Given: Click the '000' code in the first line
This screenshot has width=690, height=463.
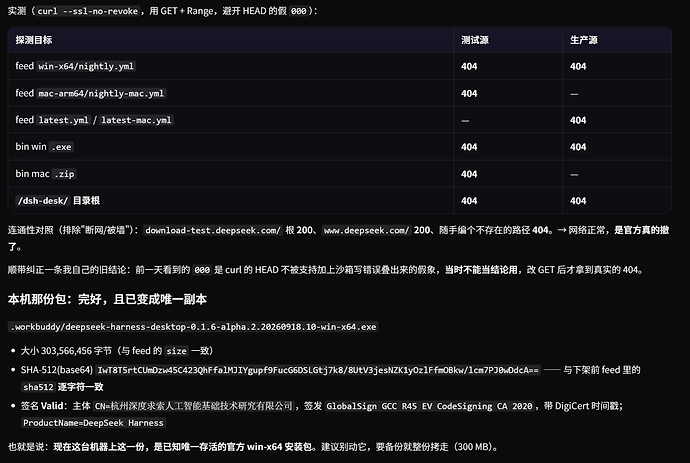Looking at the screenshot, I should pyautogui.click(x=298, y=11).
